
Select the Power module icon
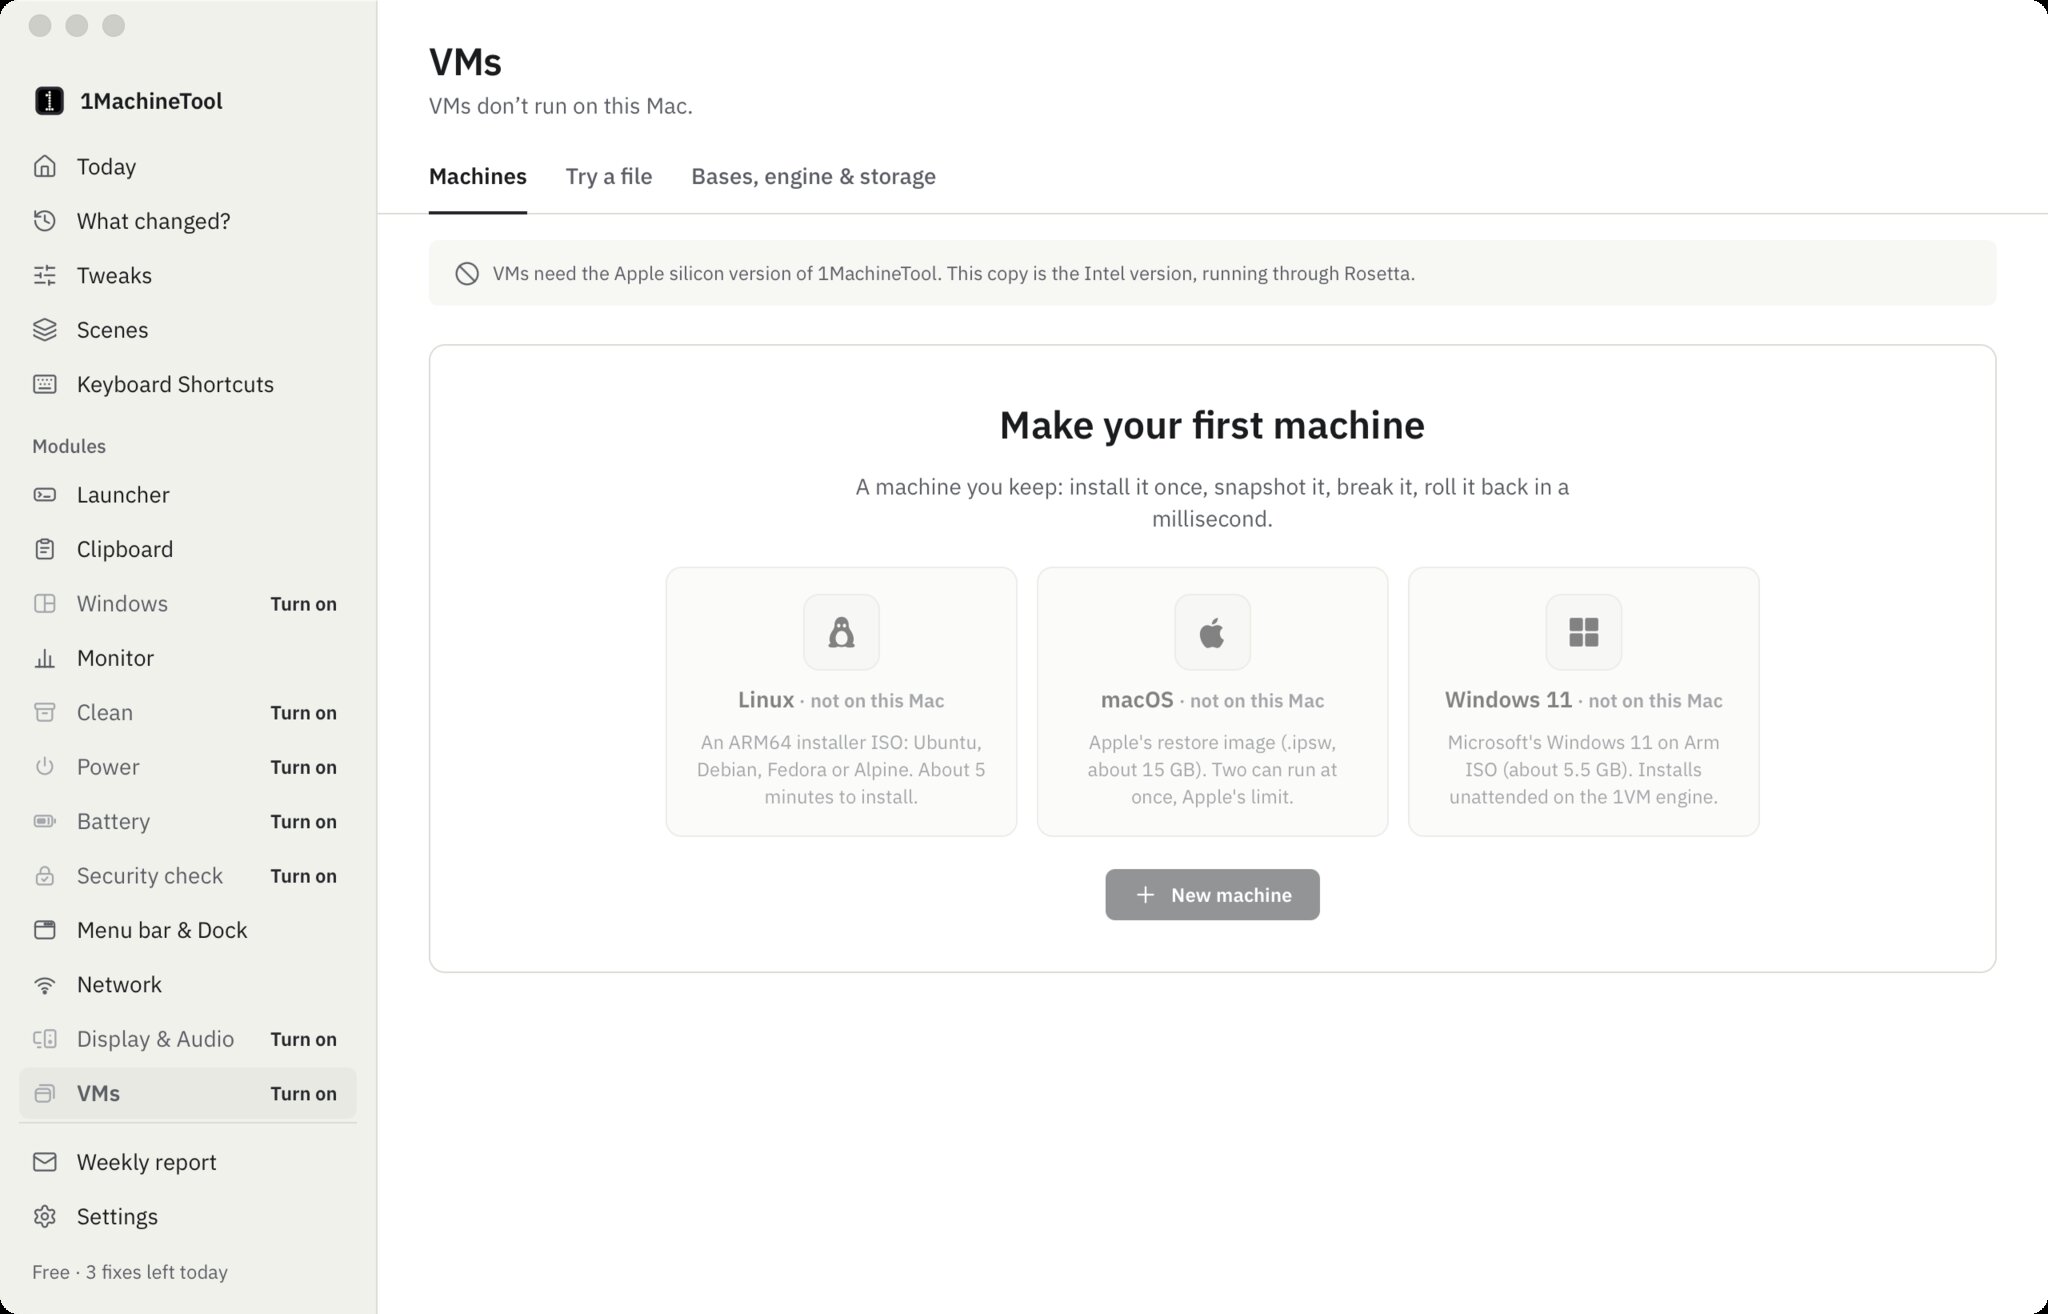click(45, 767)
